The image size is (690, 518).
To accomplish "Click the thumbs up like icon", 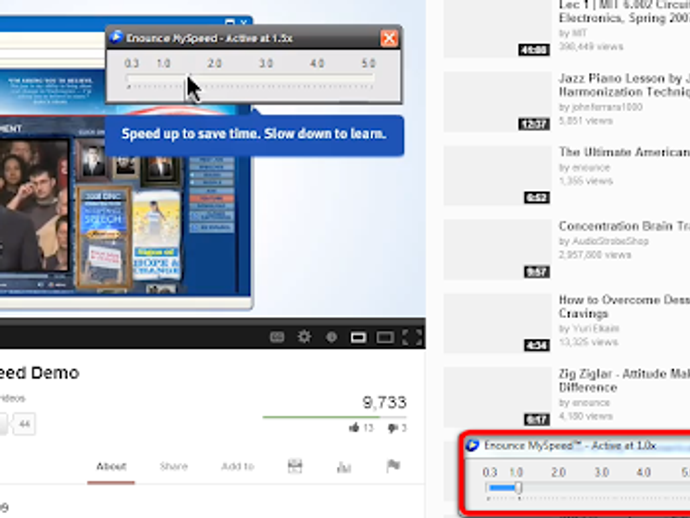I will 354,427.
